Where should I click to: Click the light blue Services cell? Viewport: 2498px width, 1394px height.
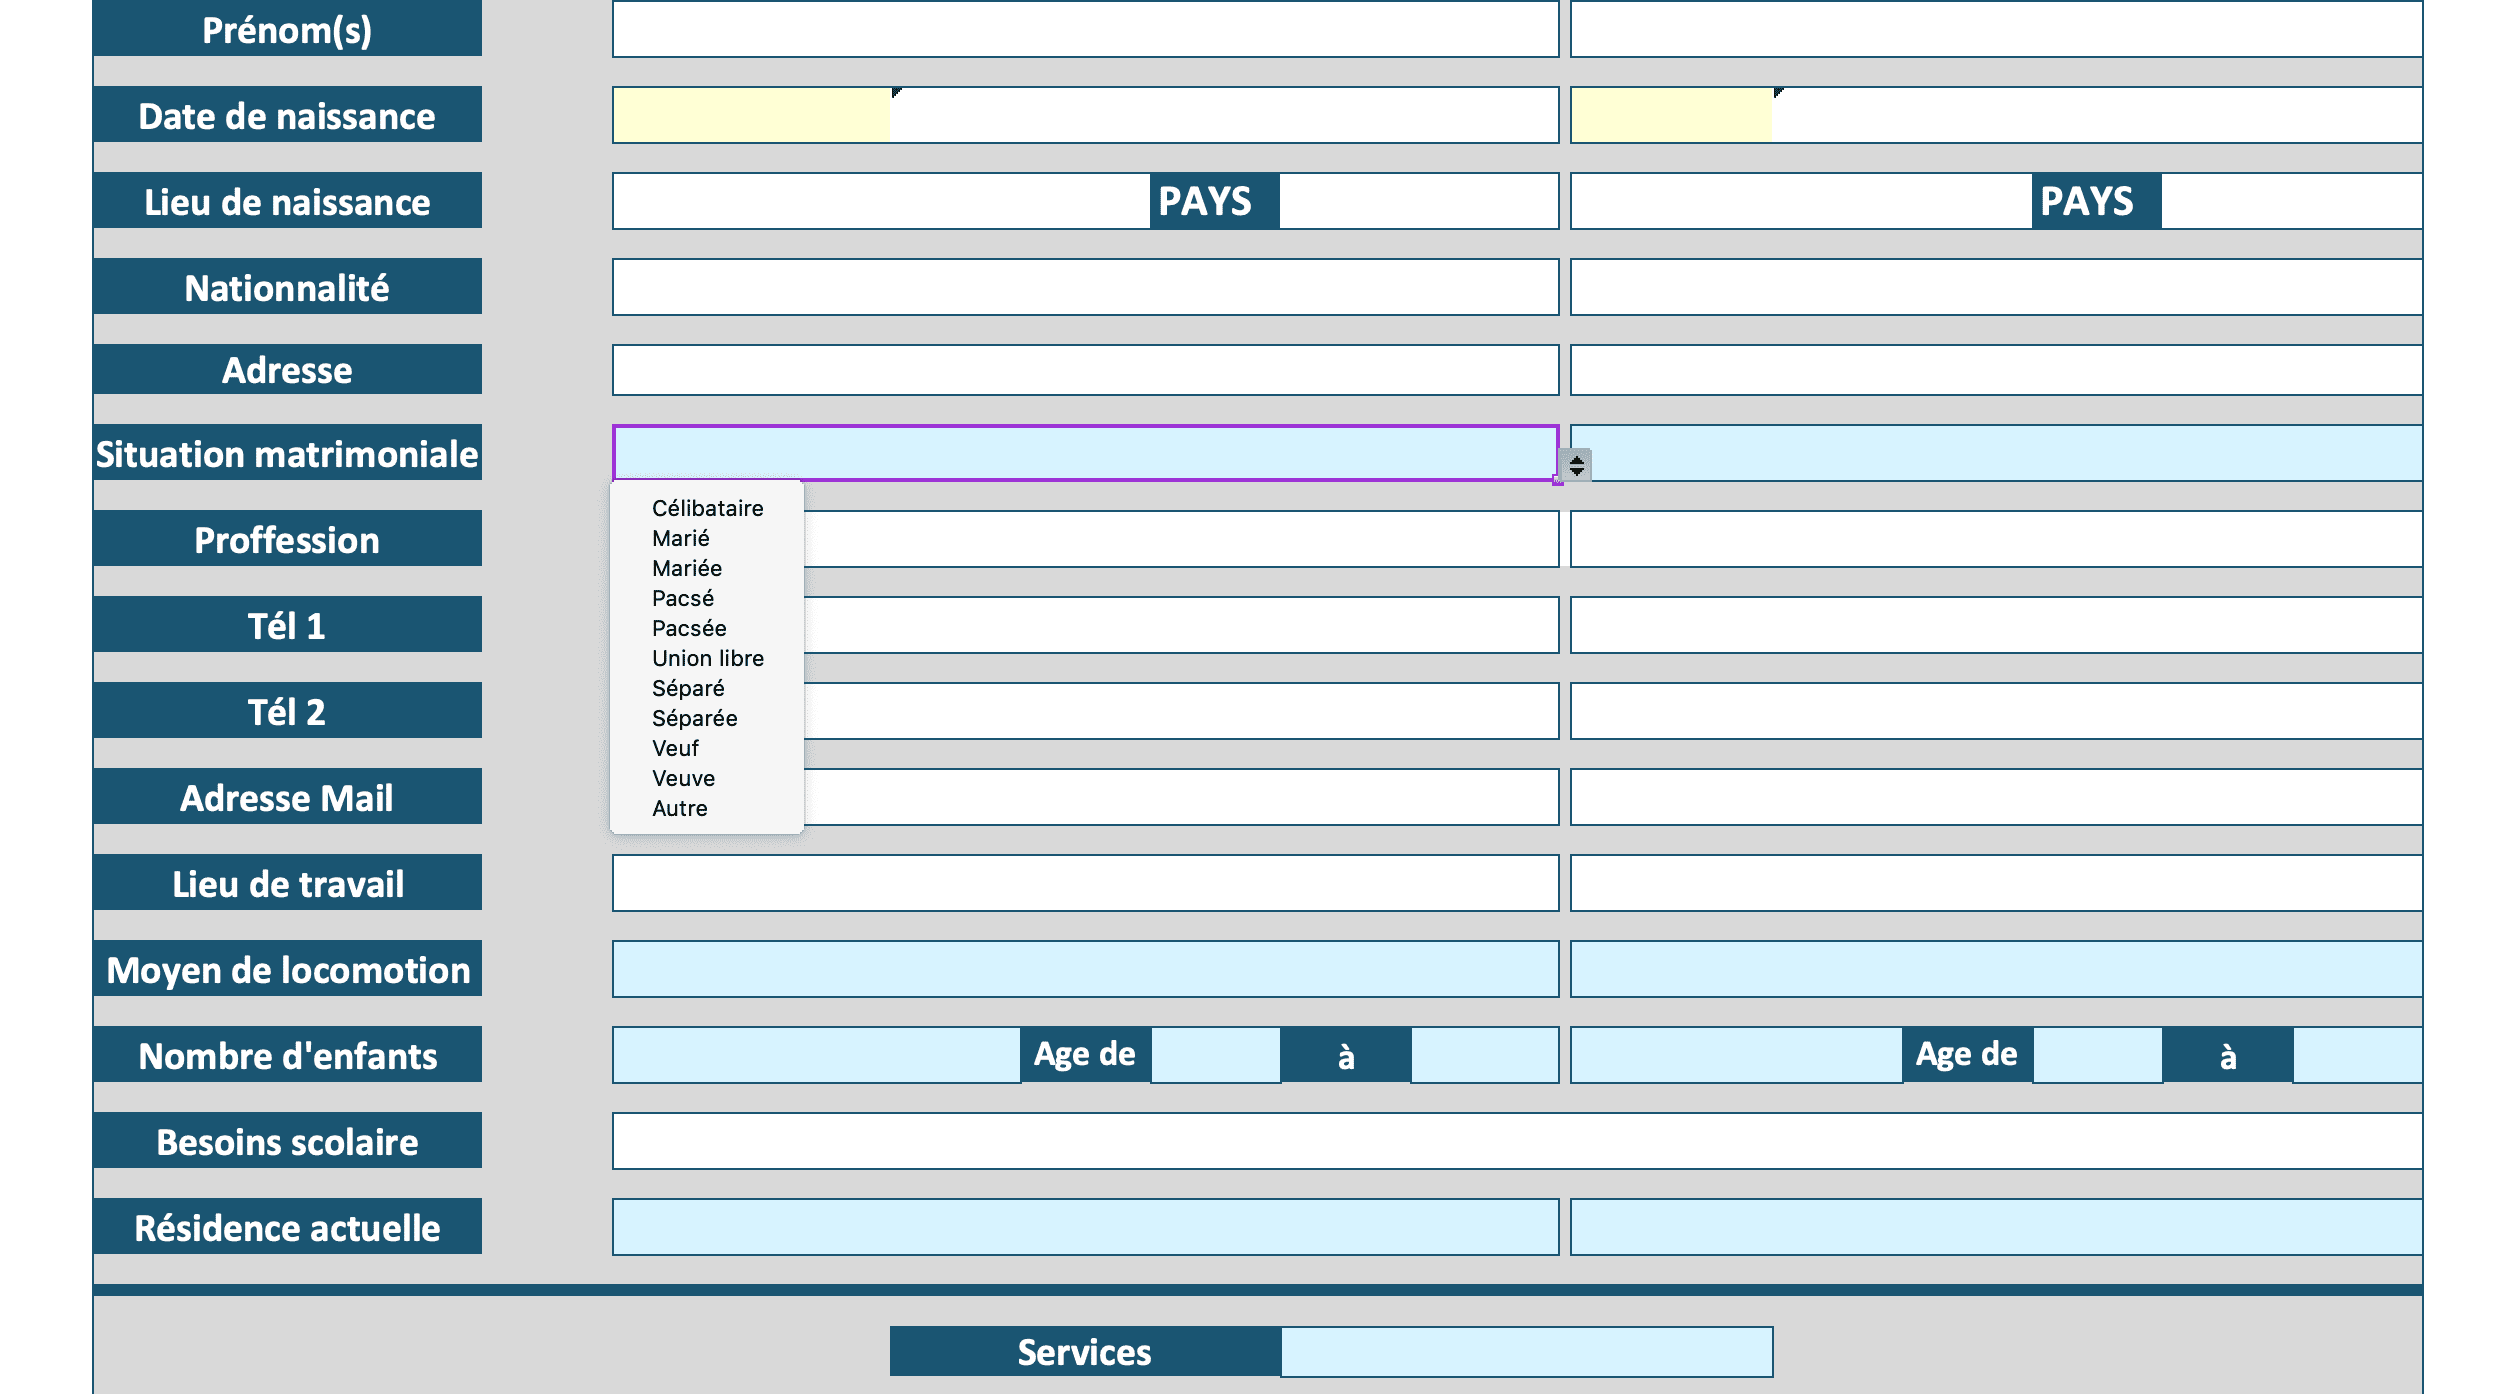[x=1526, y=1352]
